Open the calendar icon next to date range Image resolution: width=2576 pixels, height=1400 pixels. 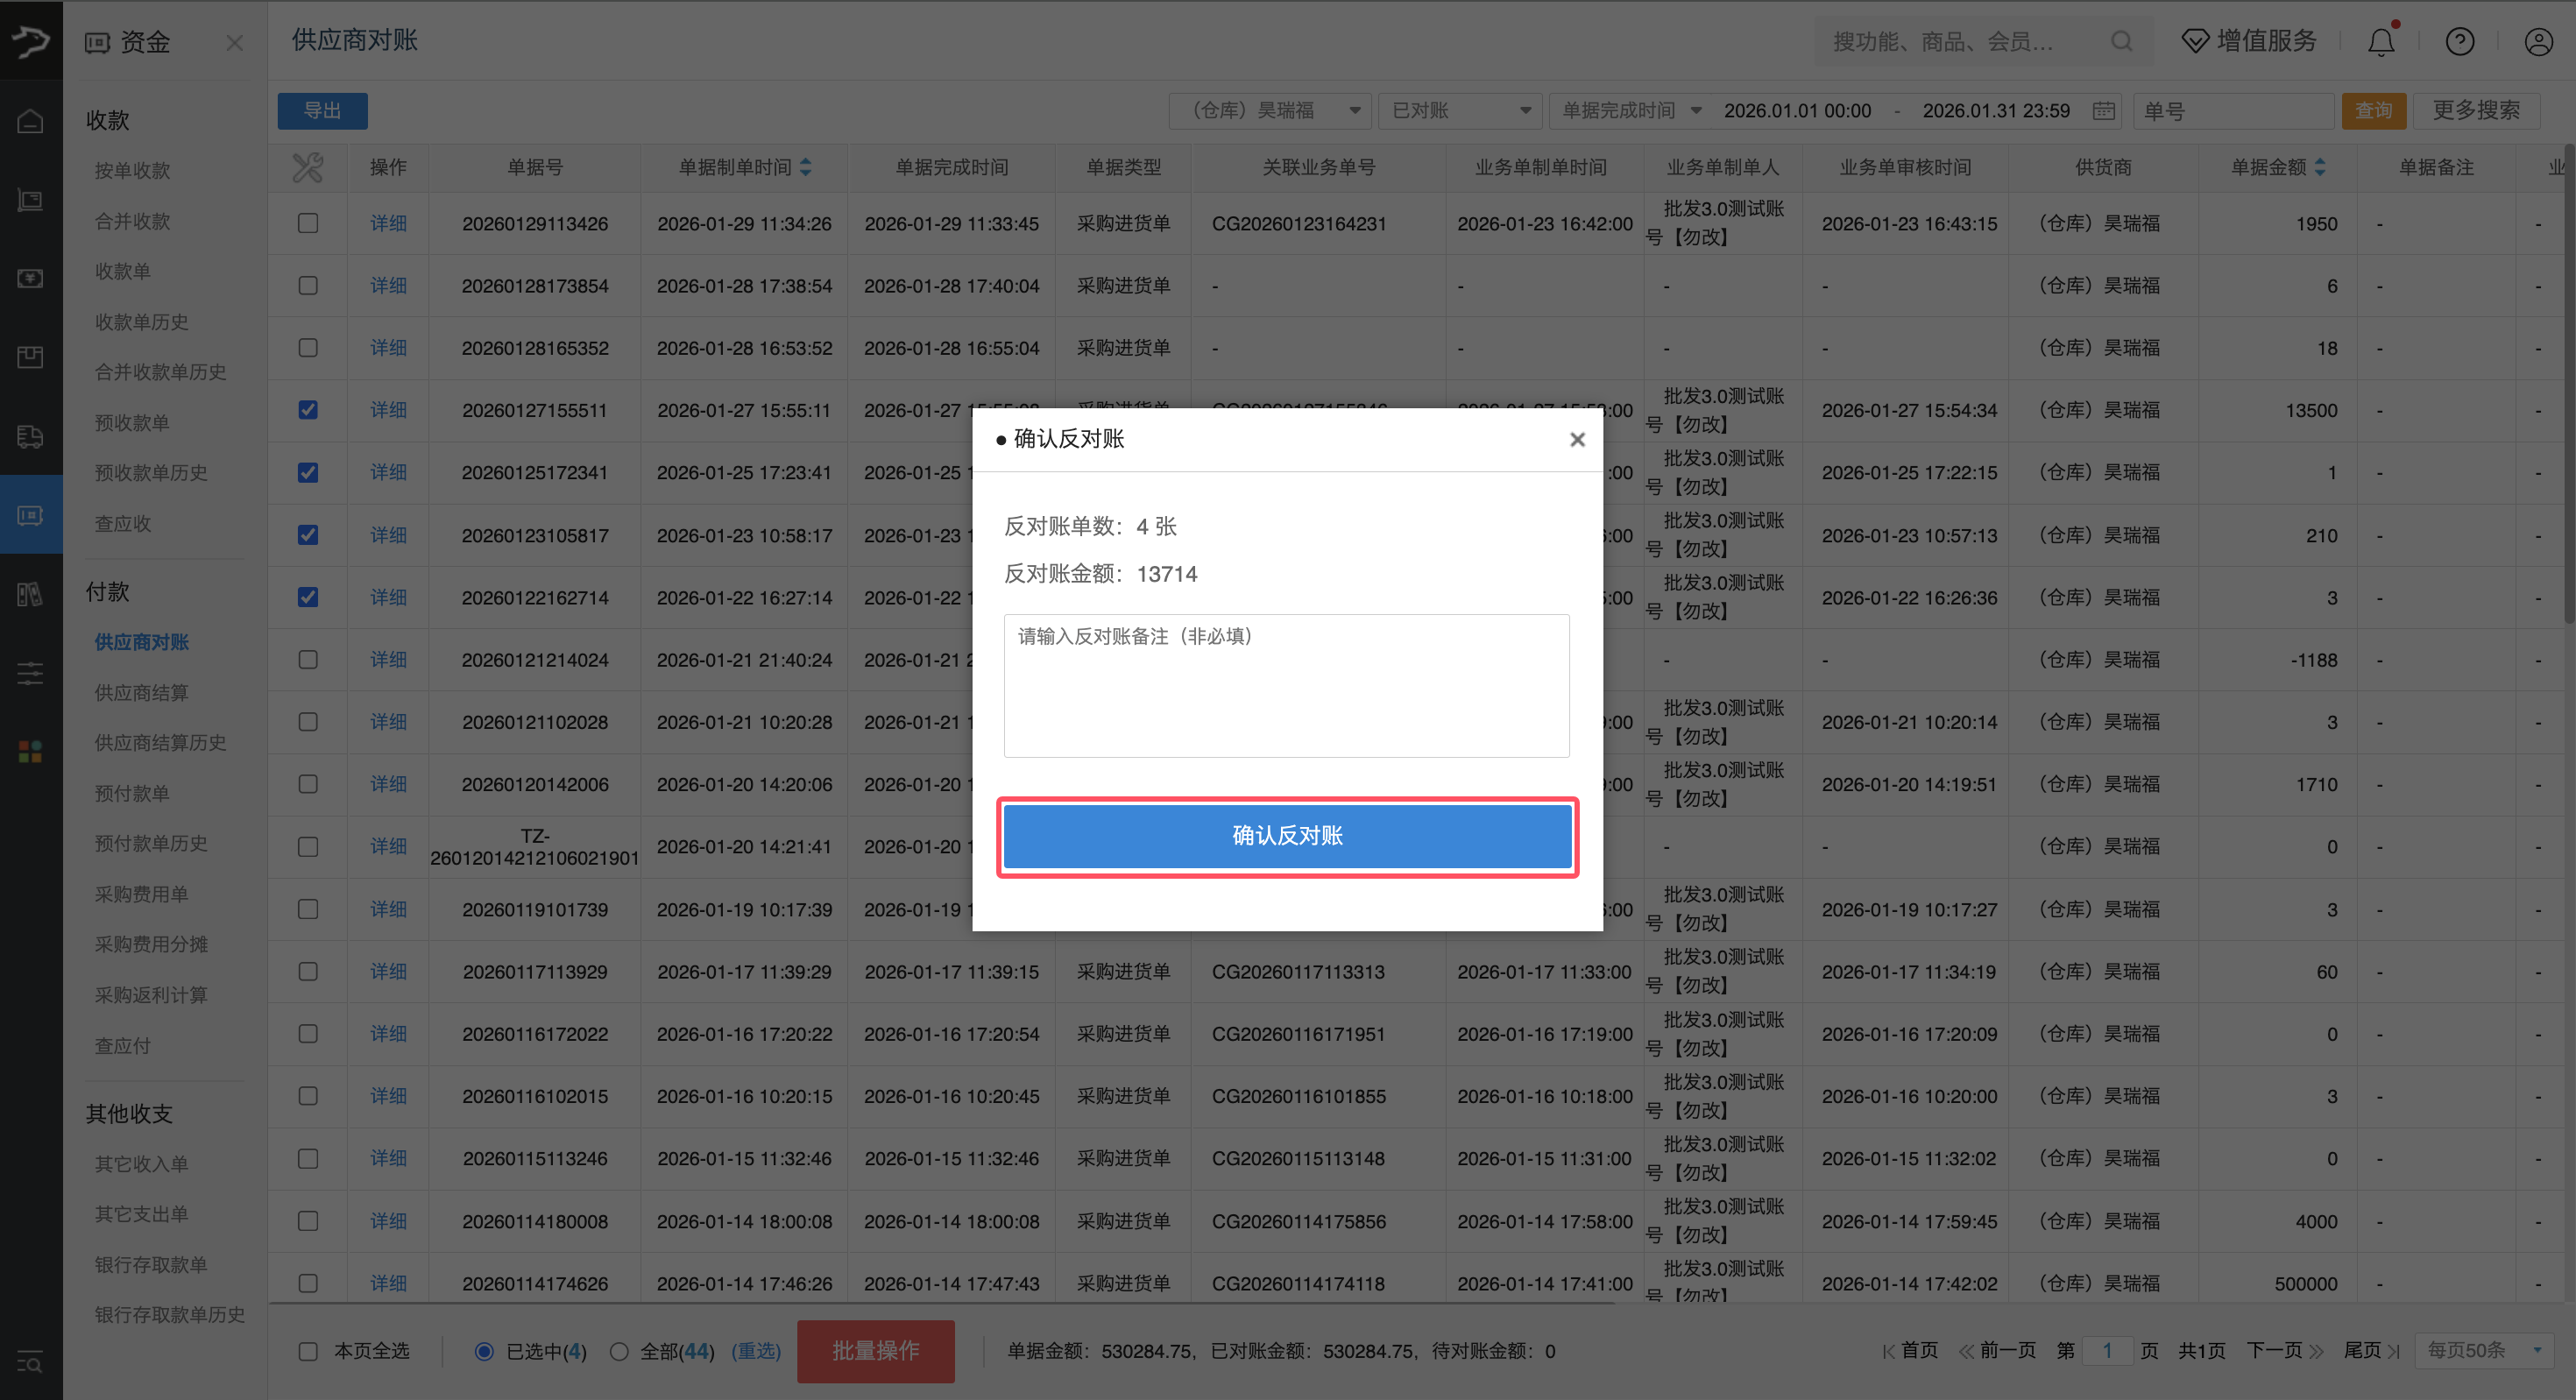coord(2104,111)
